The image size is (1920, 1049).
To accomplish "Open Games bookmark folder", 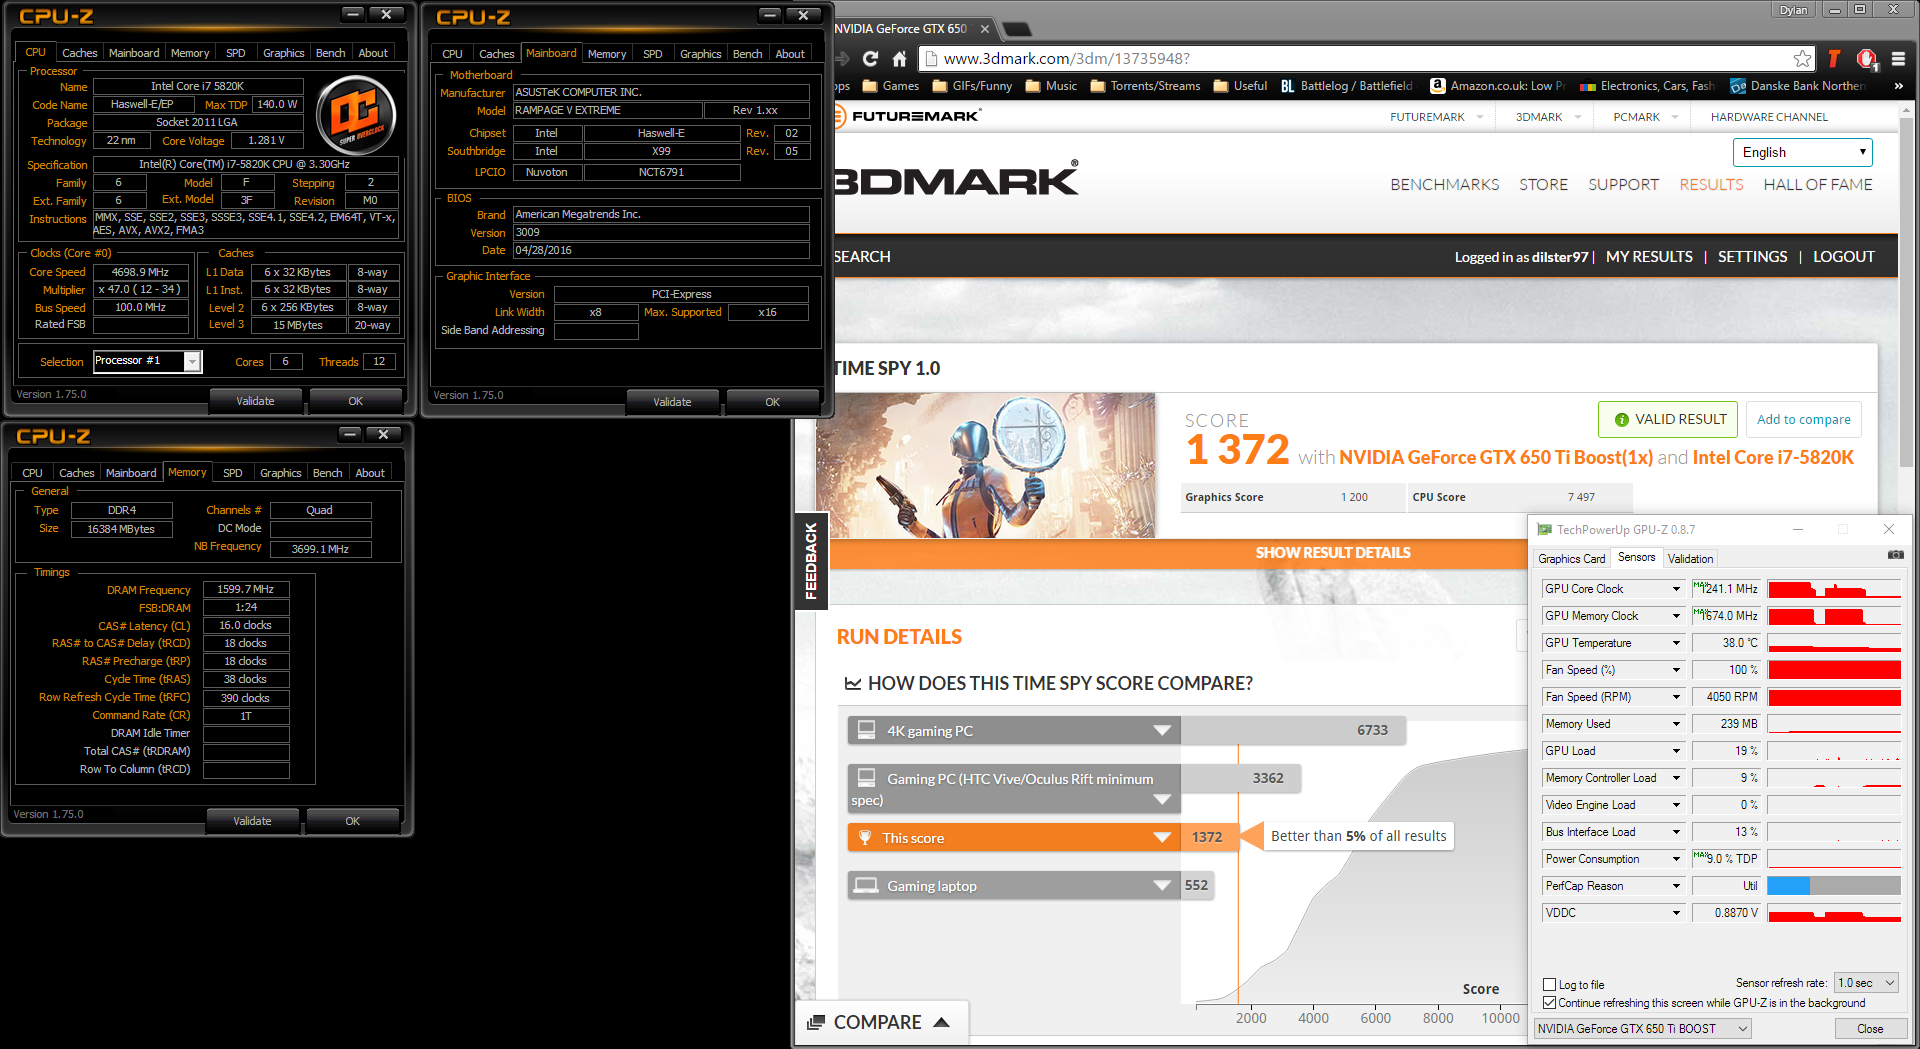I will (x=890, y=86).
